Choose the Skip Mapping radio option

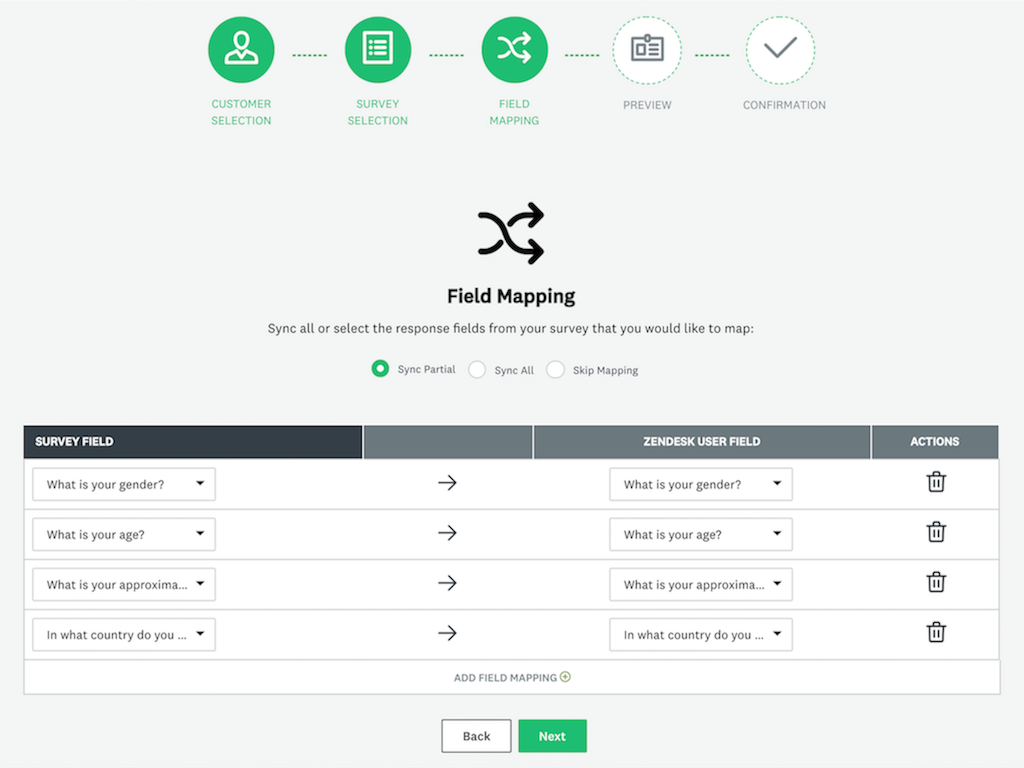coord(555,370)
